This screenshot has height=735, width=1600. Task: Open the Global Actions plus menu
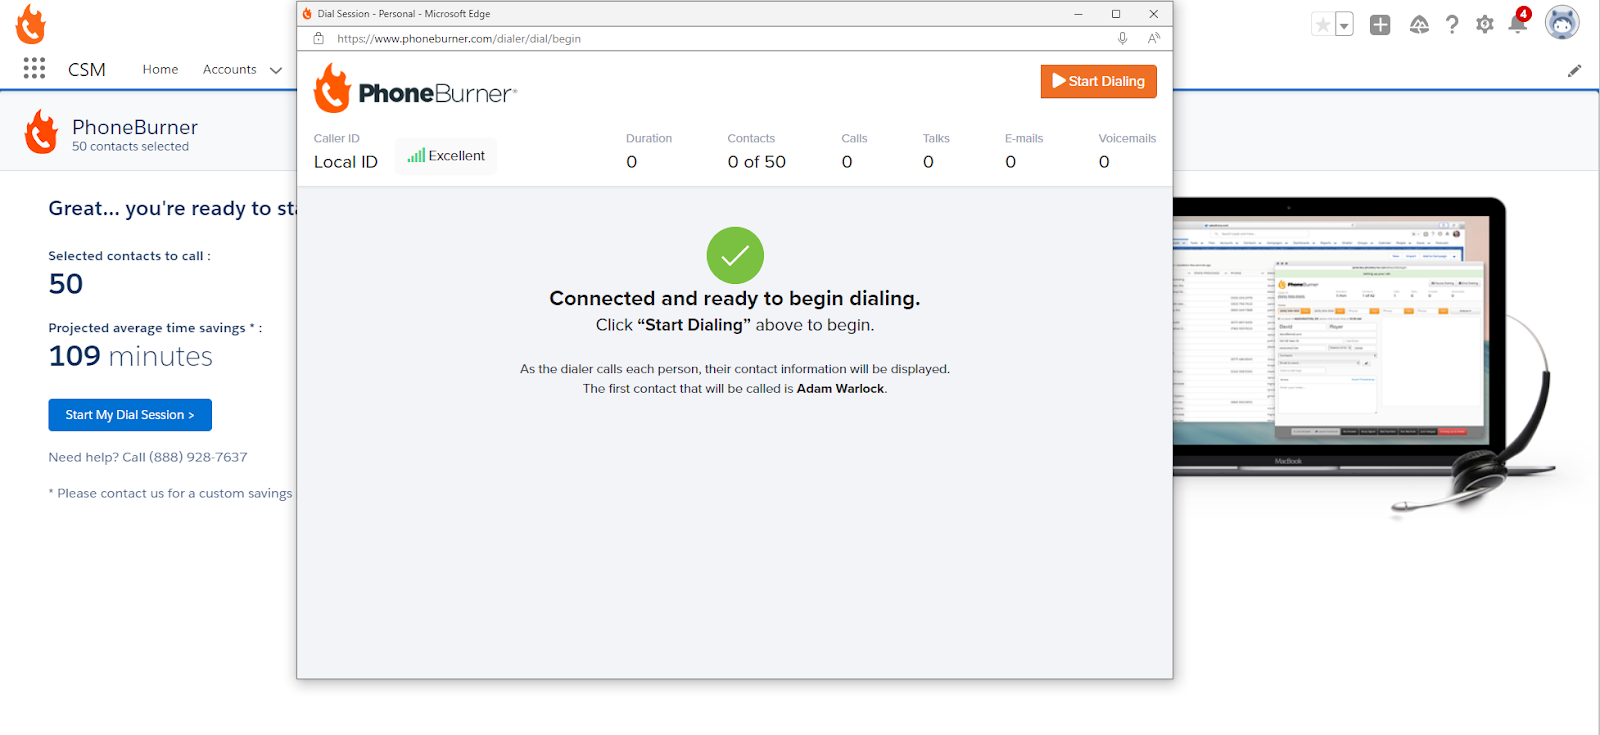pos(1380,25)
